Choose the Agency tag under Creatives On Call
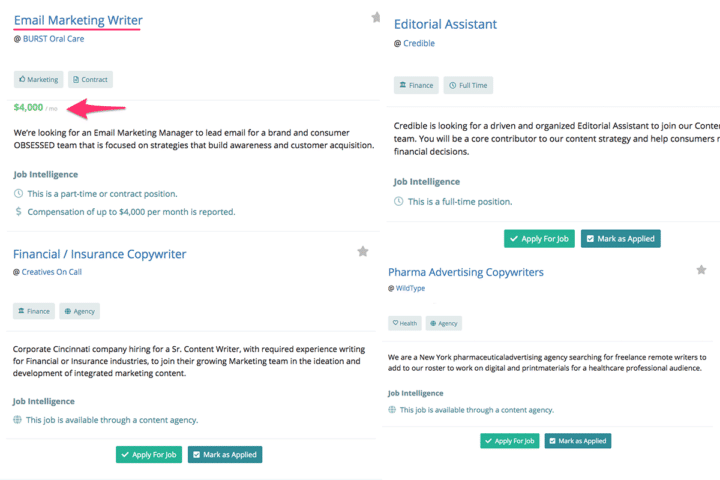720x480 pixels. [x=79, y=311]
